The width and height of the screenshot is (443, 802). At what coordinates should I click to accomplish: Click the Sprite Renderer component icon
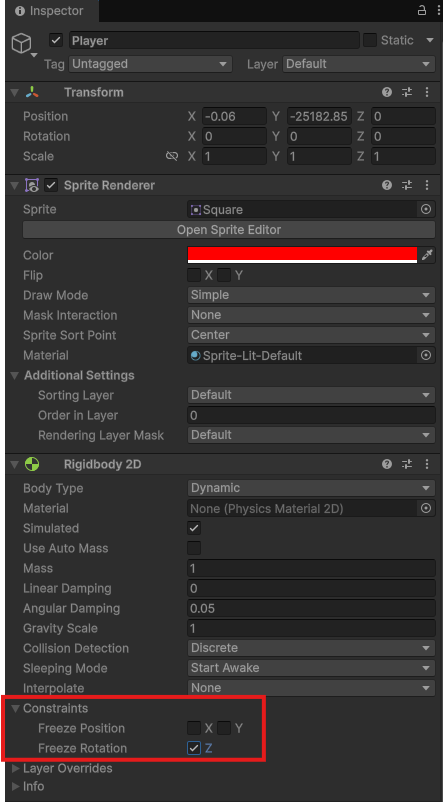tap(32, 185)
